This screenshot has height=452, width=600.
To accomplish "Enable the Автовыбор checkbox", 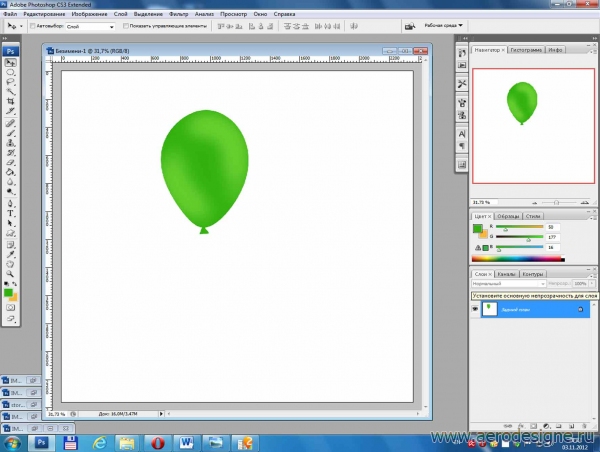I will pyautogui.click(x=32, y=26).
